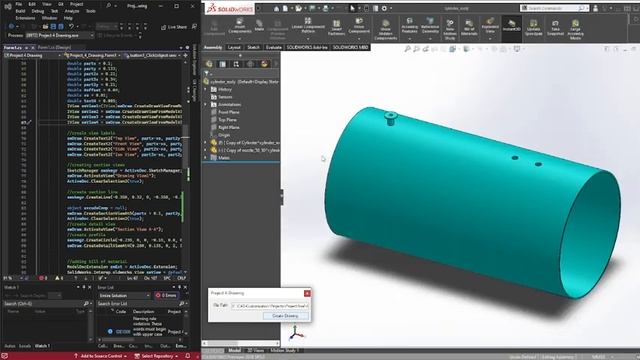Open SolidWorks Options gear icon
This screenshot has height=360, width=640.
pos(384,8)
